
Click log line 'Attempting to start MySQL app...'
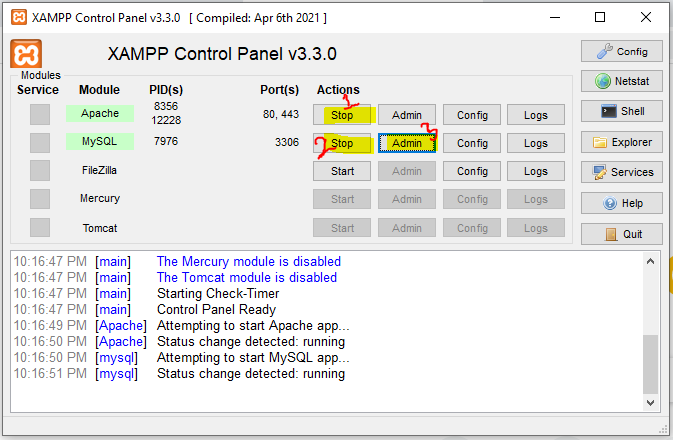click(x=253, y=358)
